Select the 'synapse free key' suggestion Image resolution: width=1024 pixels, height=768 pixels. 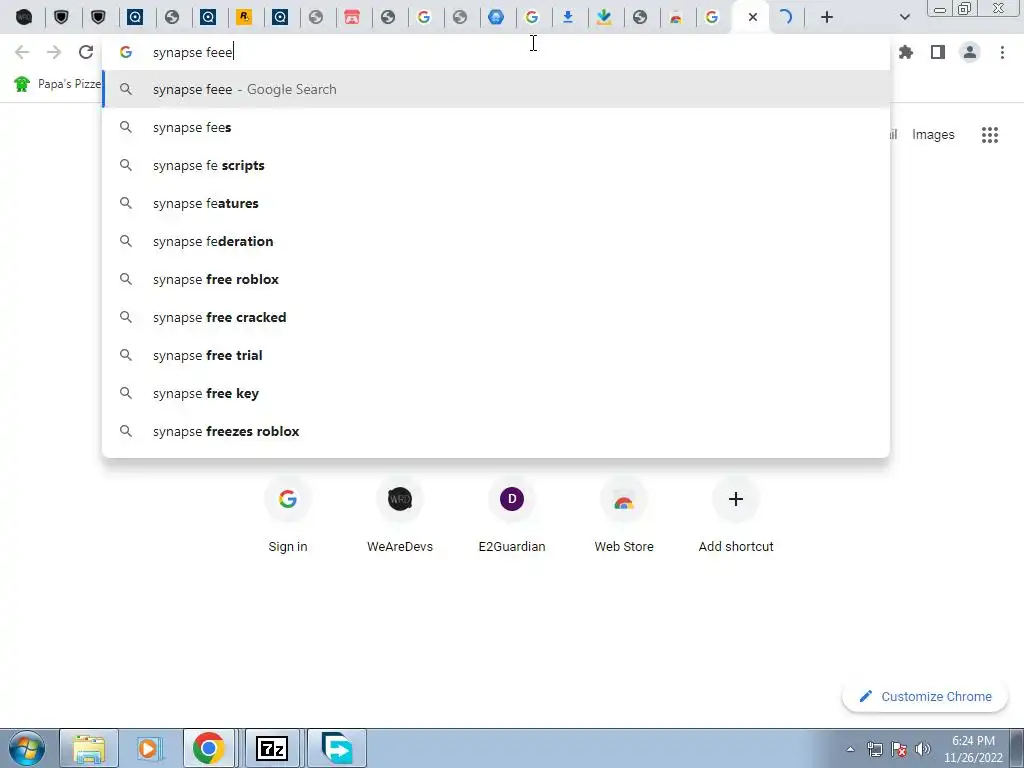pyautogui.click(x=496, y=392)
